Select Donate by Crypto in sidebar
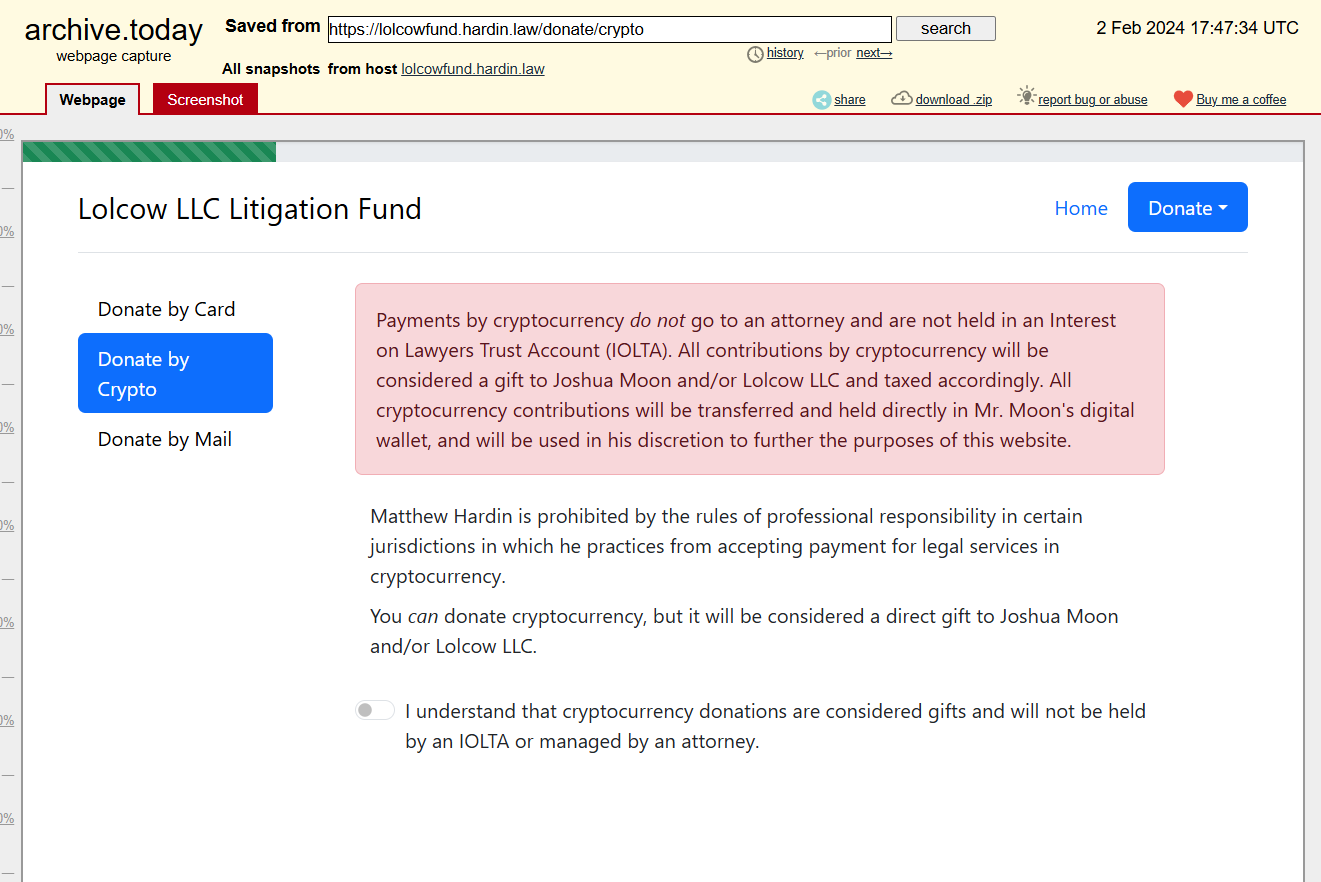 pos(175,373)
